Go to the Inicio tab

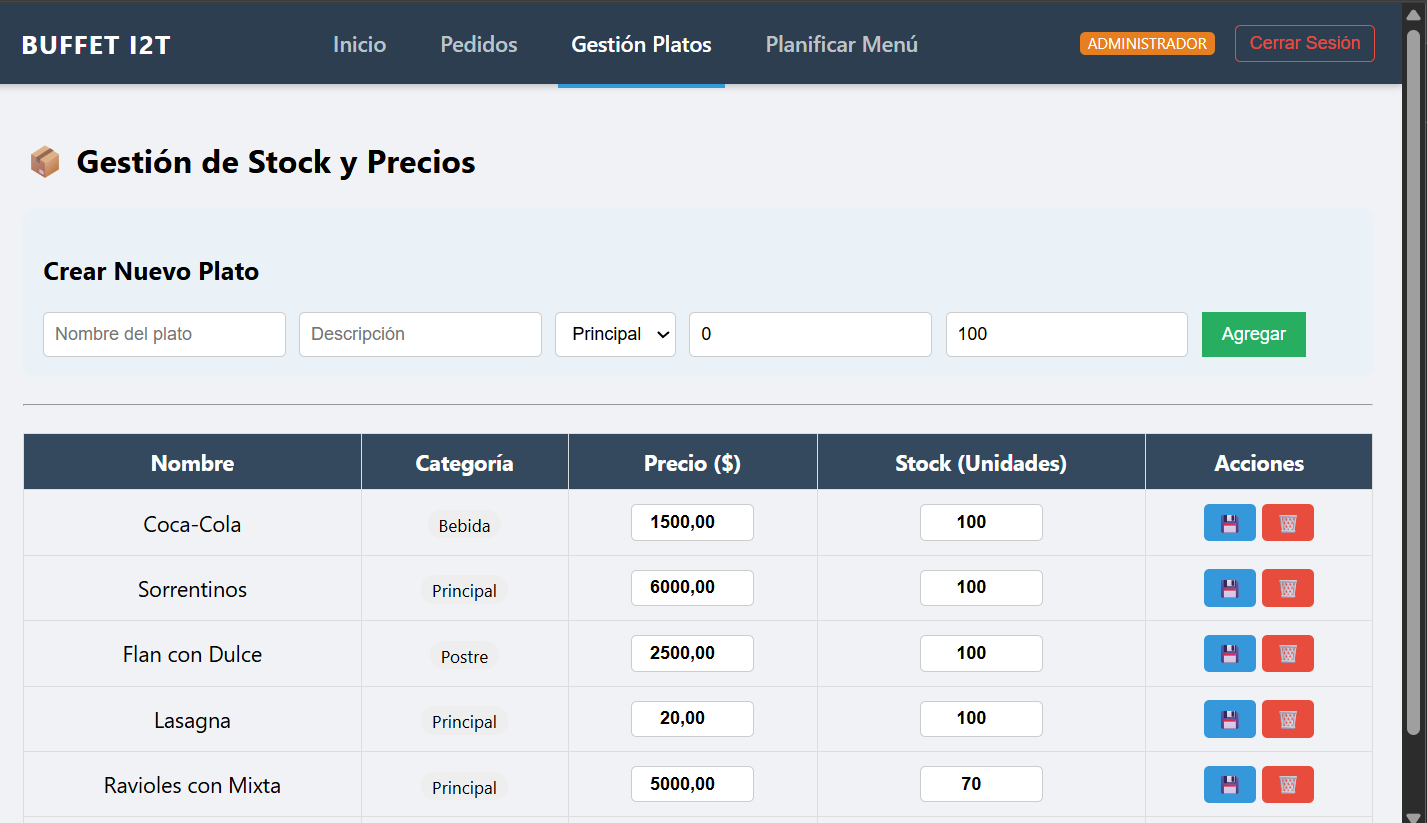(359, 44)
